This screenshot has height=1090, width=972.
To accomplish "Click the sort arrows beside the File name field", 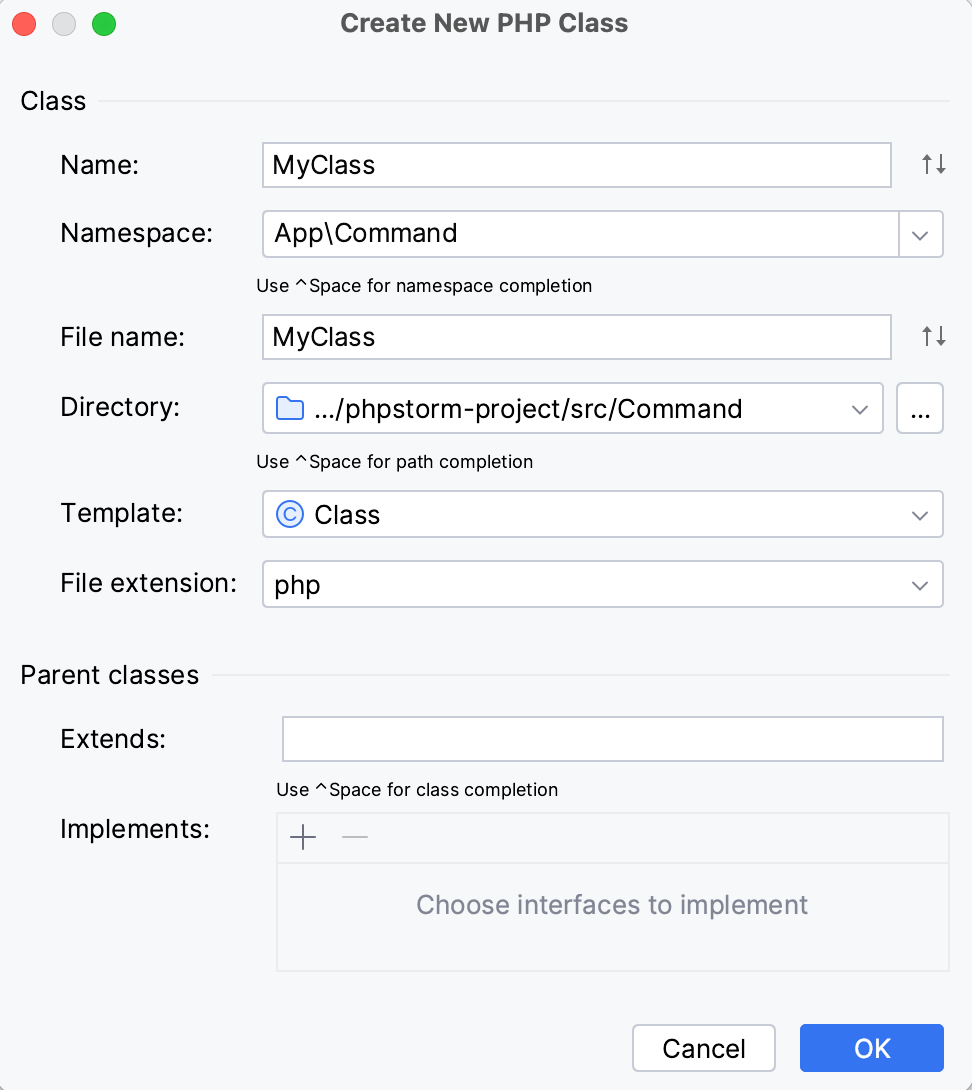I will (x=932, y=336).
